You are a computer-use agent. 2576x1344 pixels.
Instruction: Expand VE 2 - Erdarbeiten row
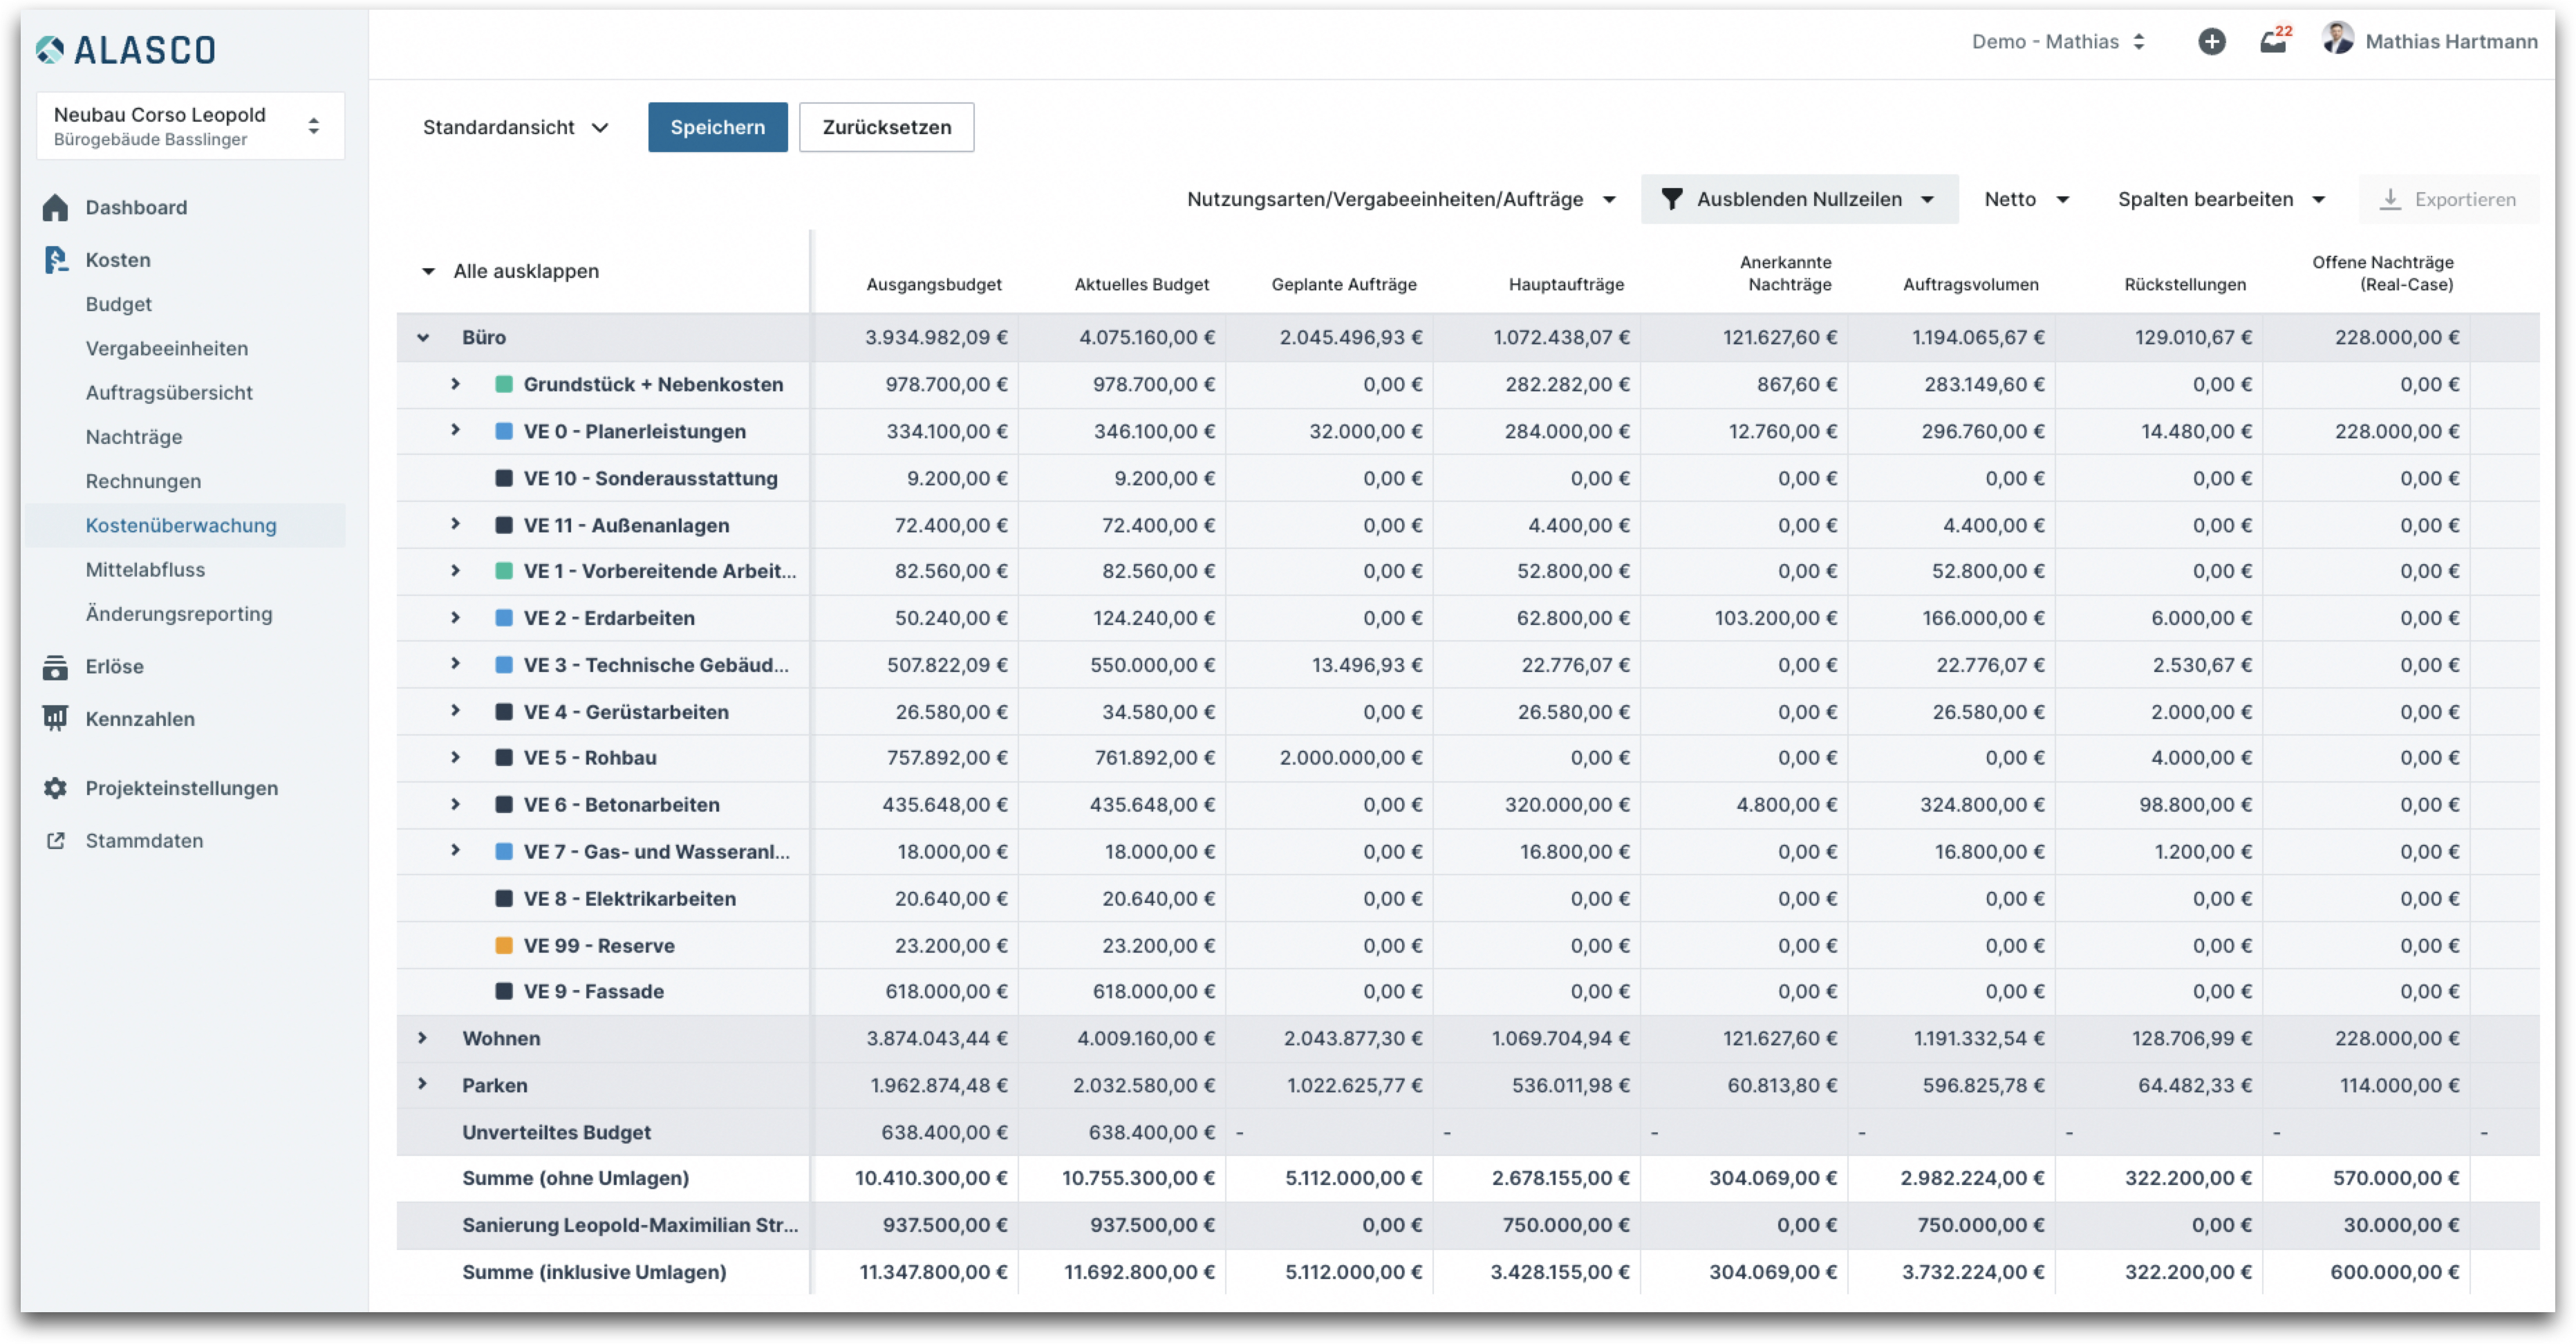click(x=455, y=617)
